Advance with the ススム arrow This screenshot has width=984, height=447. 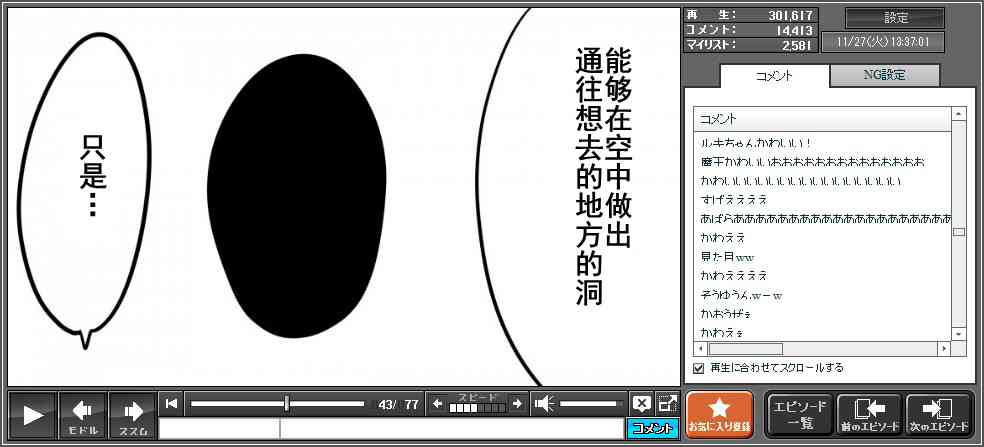133,415
